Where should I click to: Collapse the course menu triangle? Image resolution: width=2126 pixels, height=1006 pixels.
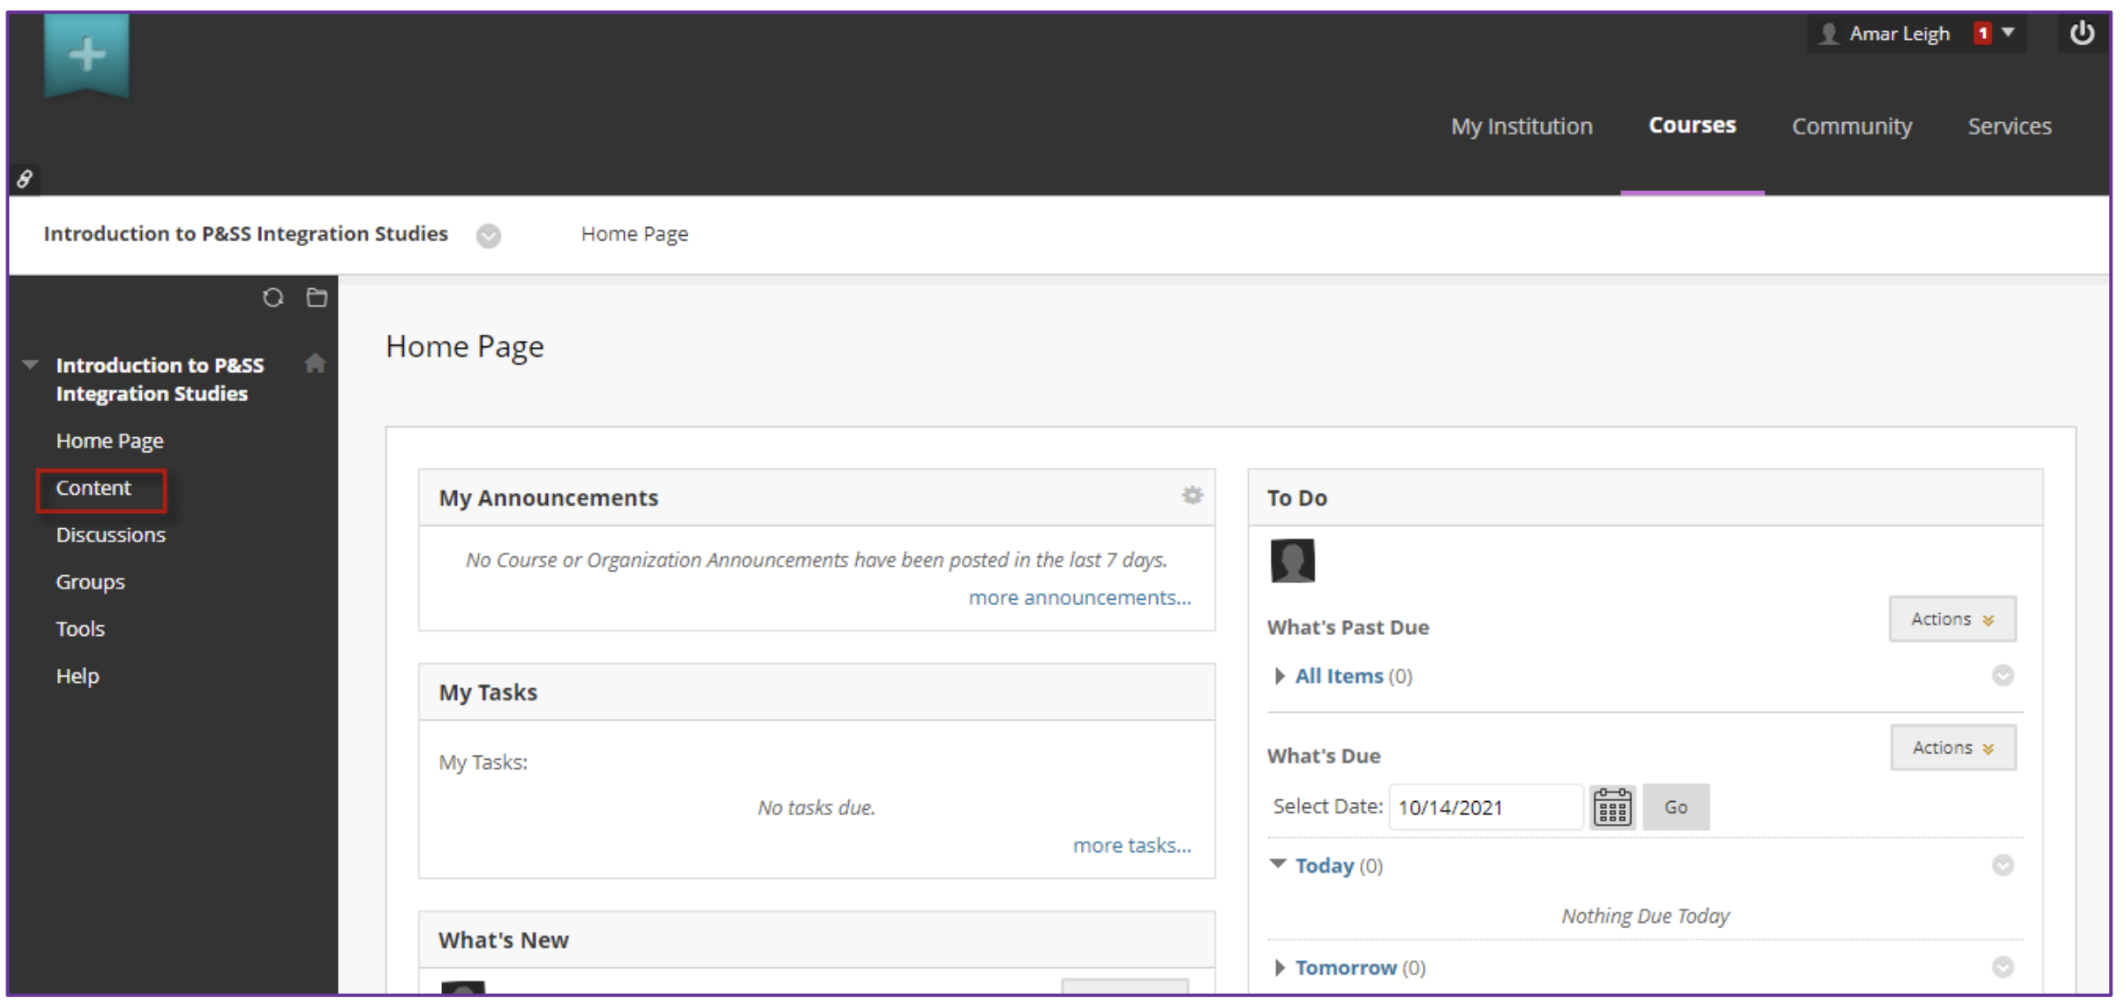point(31,365)
